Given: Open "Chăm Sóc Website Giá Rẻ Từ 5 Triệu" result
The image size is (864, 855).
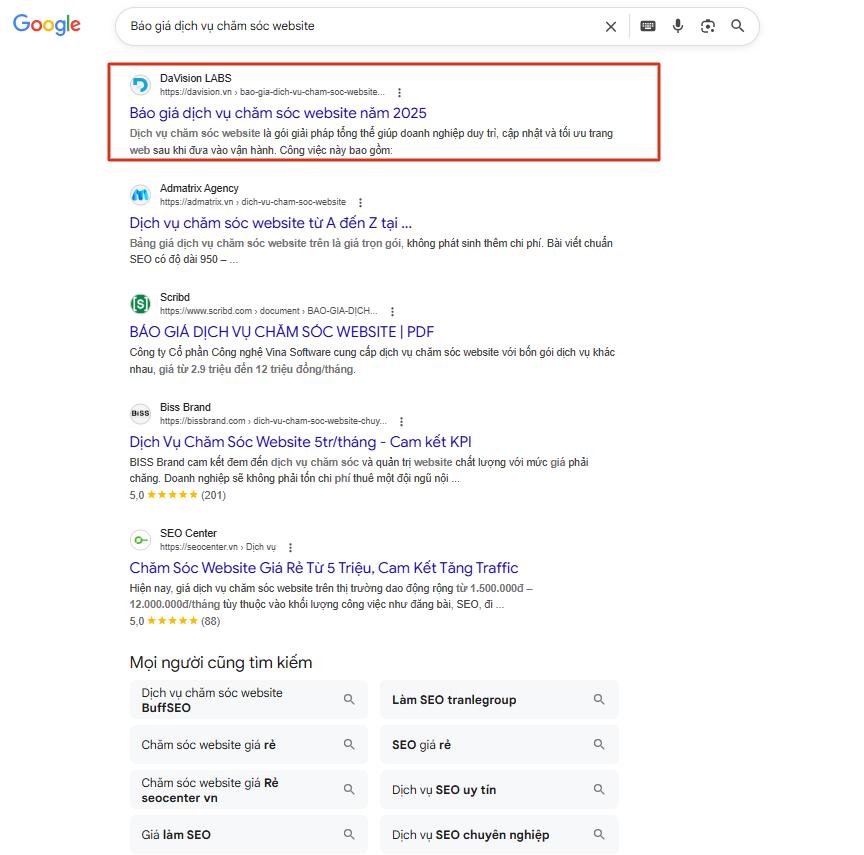Looking at the screenshot, I should pos(323,568).
